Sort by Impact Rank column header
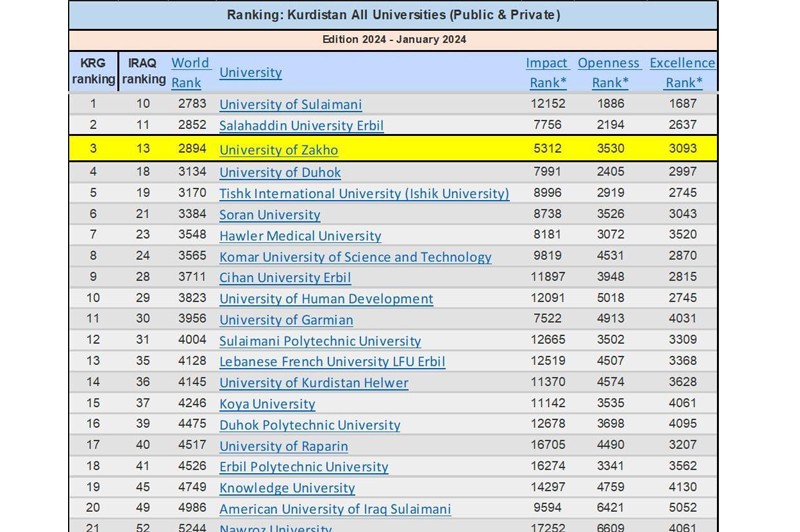The height and width of the screenshot is (532, 800). tap(547, 72)
